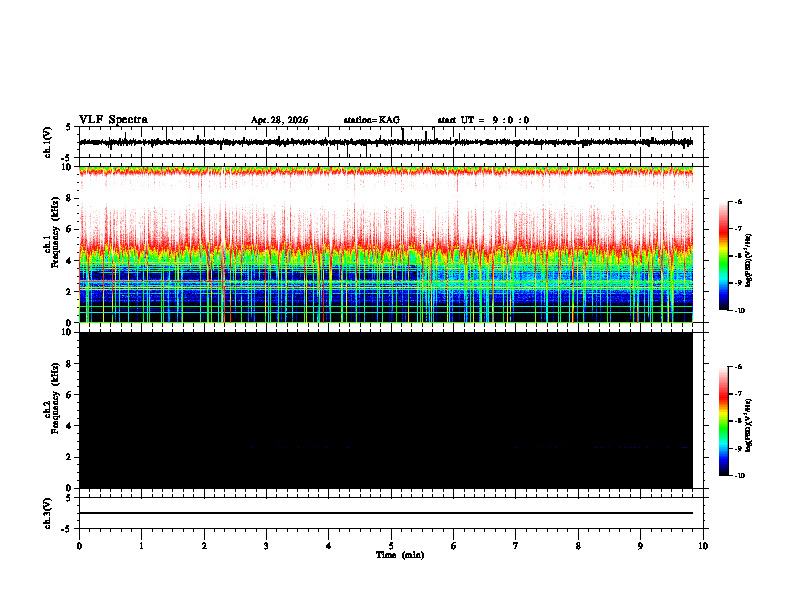The width and height of the screenshot is (792, 612).
Task: Click the ch.2 spectrogram's lower color bar
Action: tap(724, 421)
